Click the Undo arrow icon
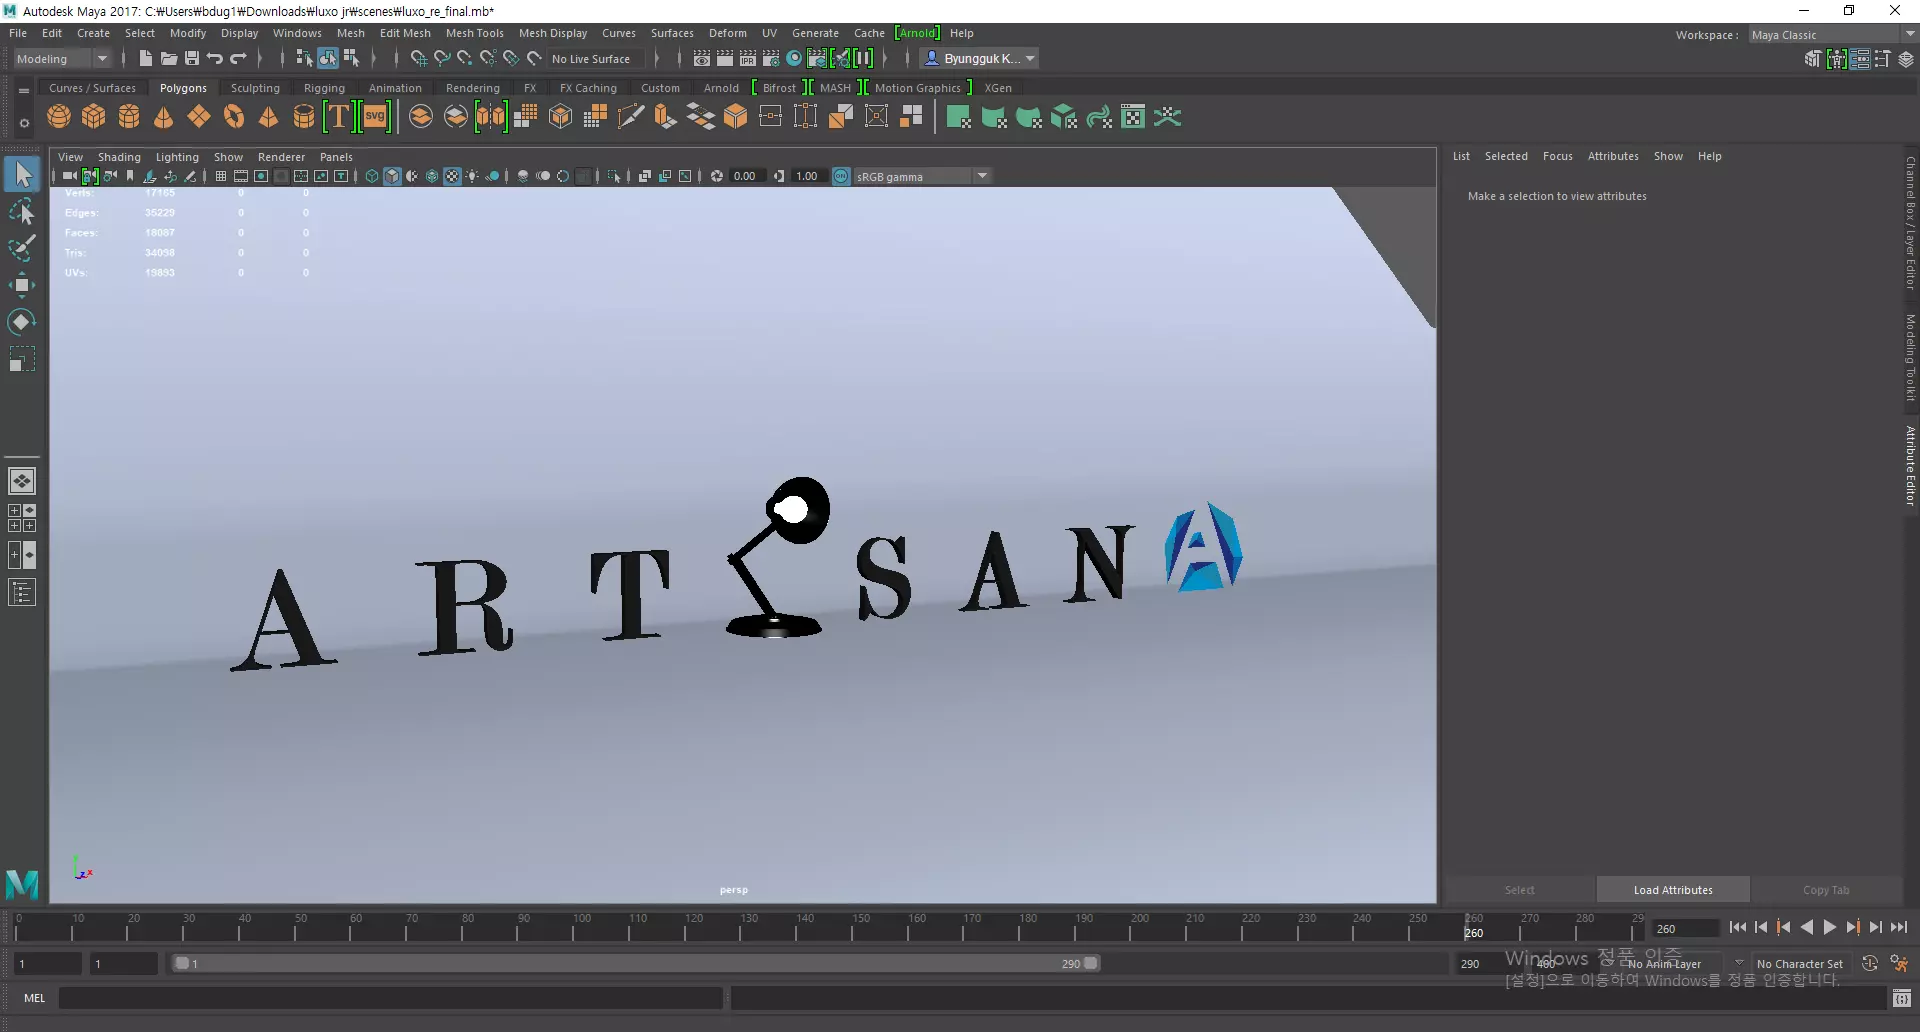Image resolution: width=1920 pixels, height=1032 pixels. point(215,58)
